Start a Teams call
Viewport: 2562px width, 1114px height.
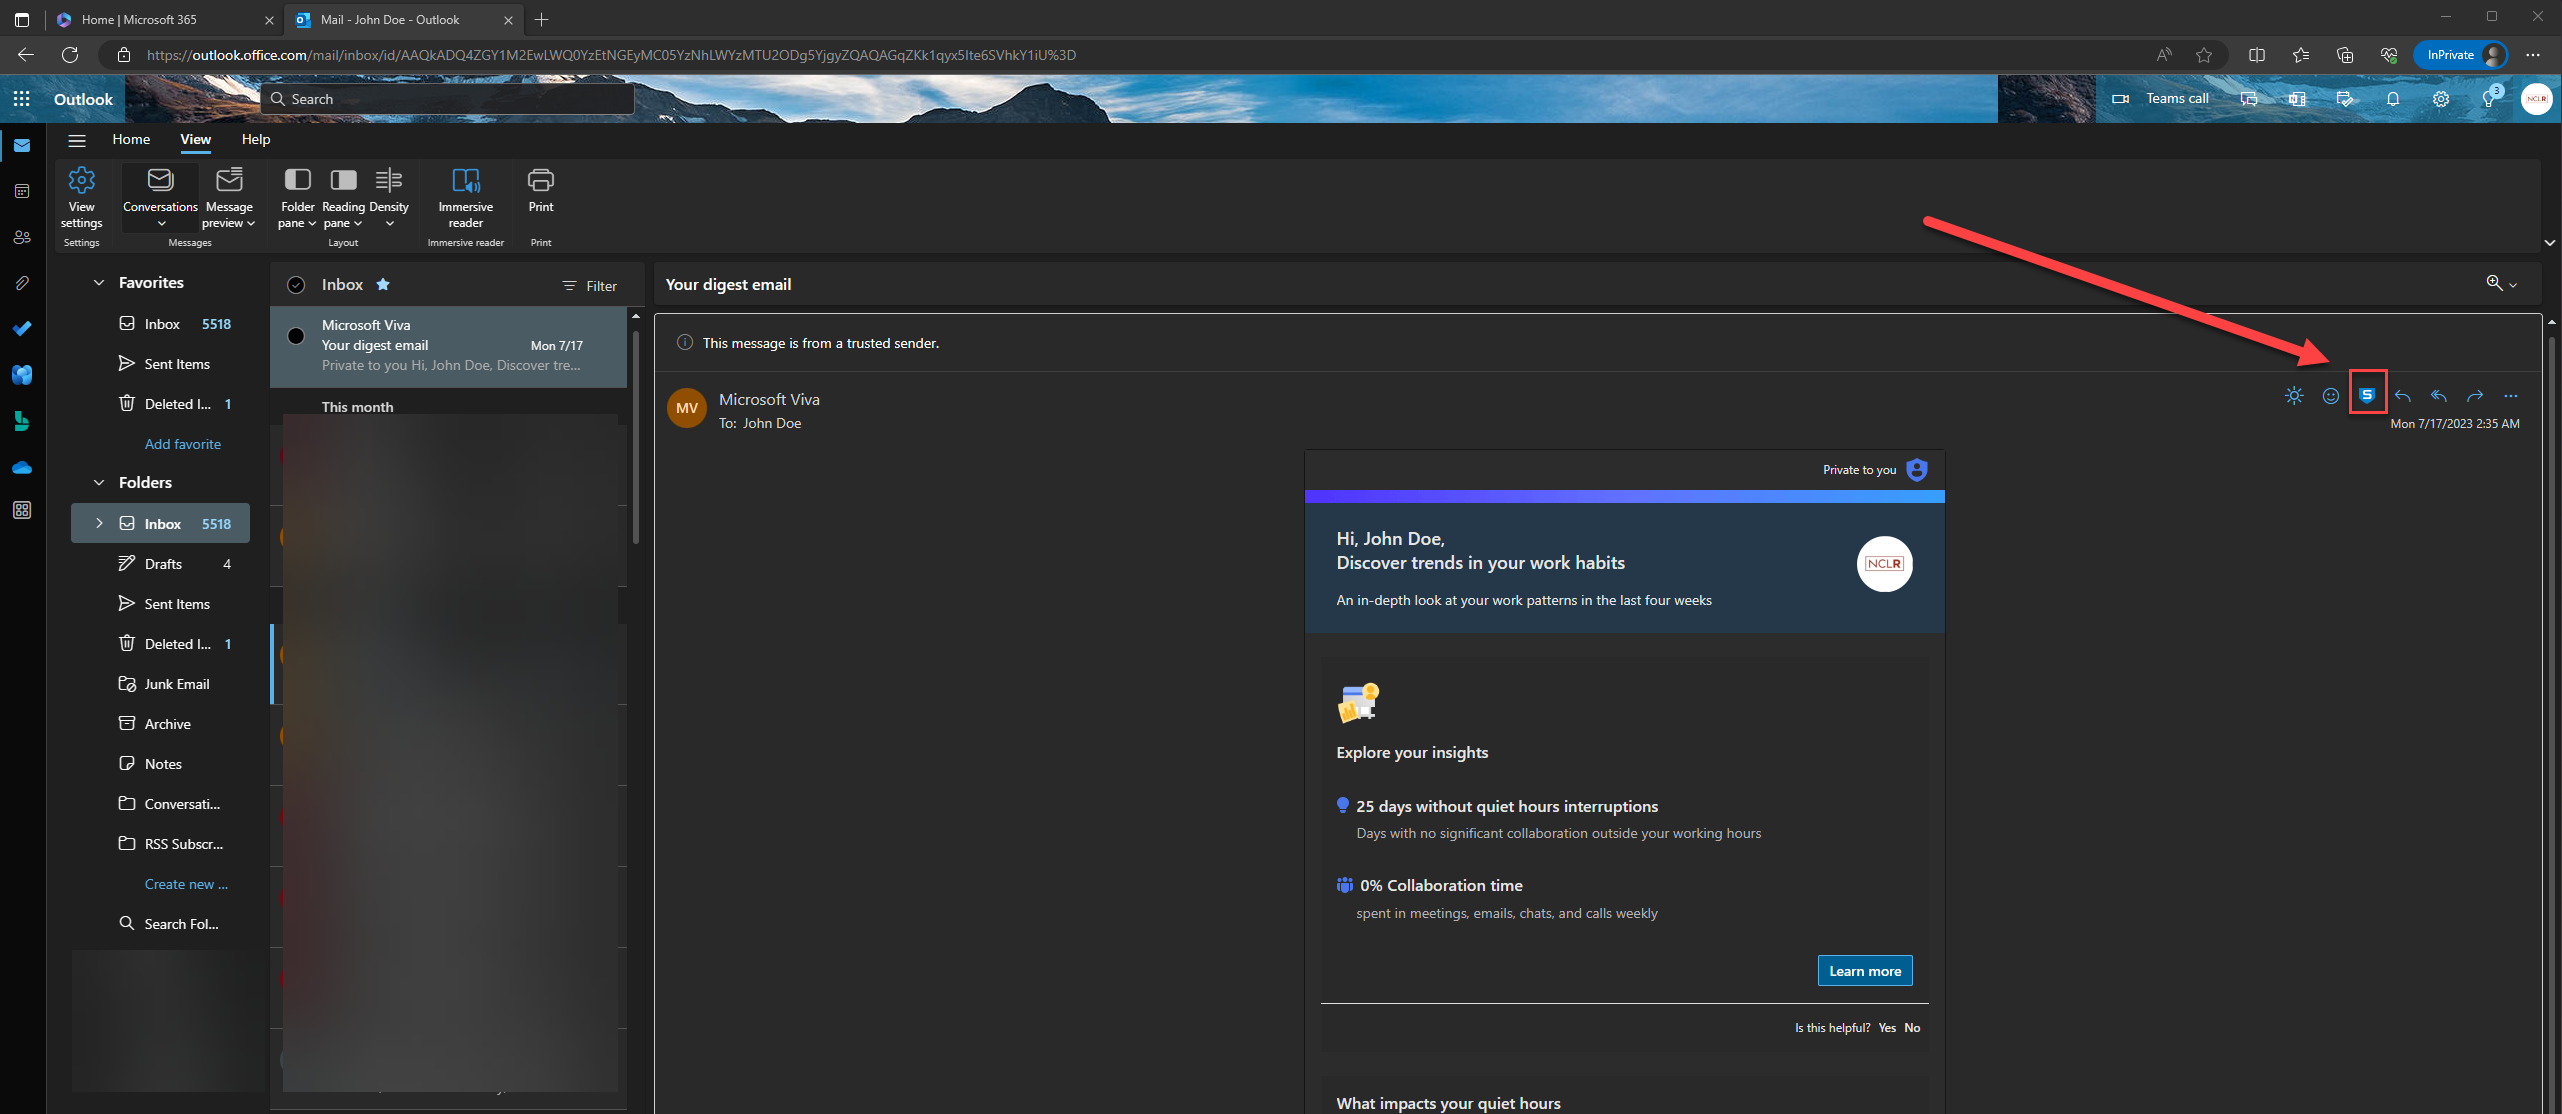[2160, 98]
